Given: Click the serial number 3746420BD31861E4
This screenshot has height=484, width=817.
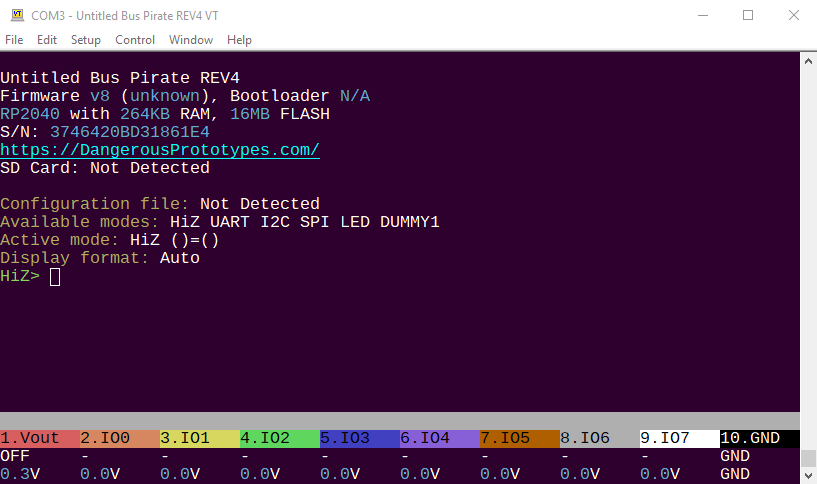Looking at the screenshot, I should 130,132.
